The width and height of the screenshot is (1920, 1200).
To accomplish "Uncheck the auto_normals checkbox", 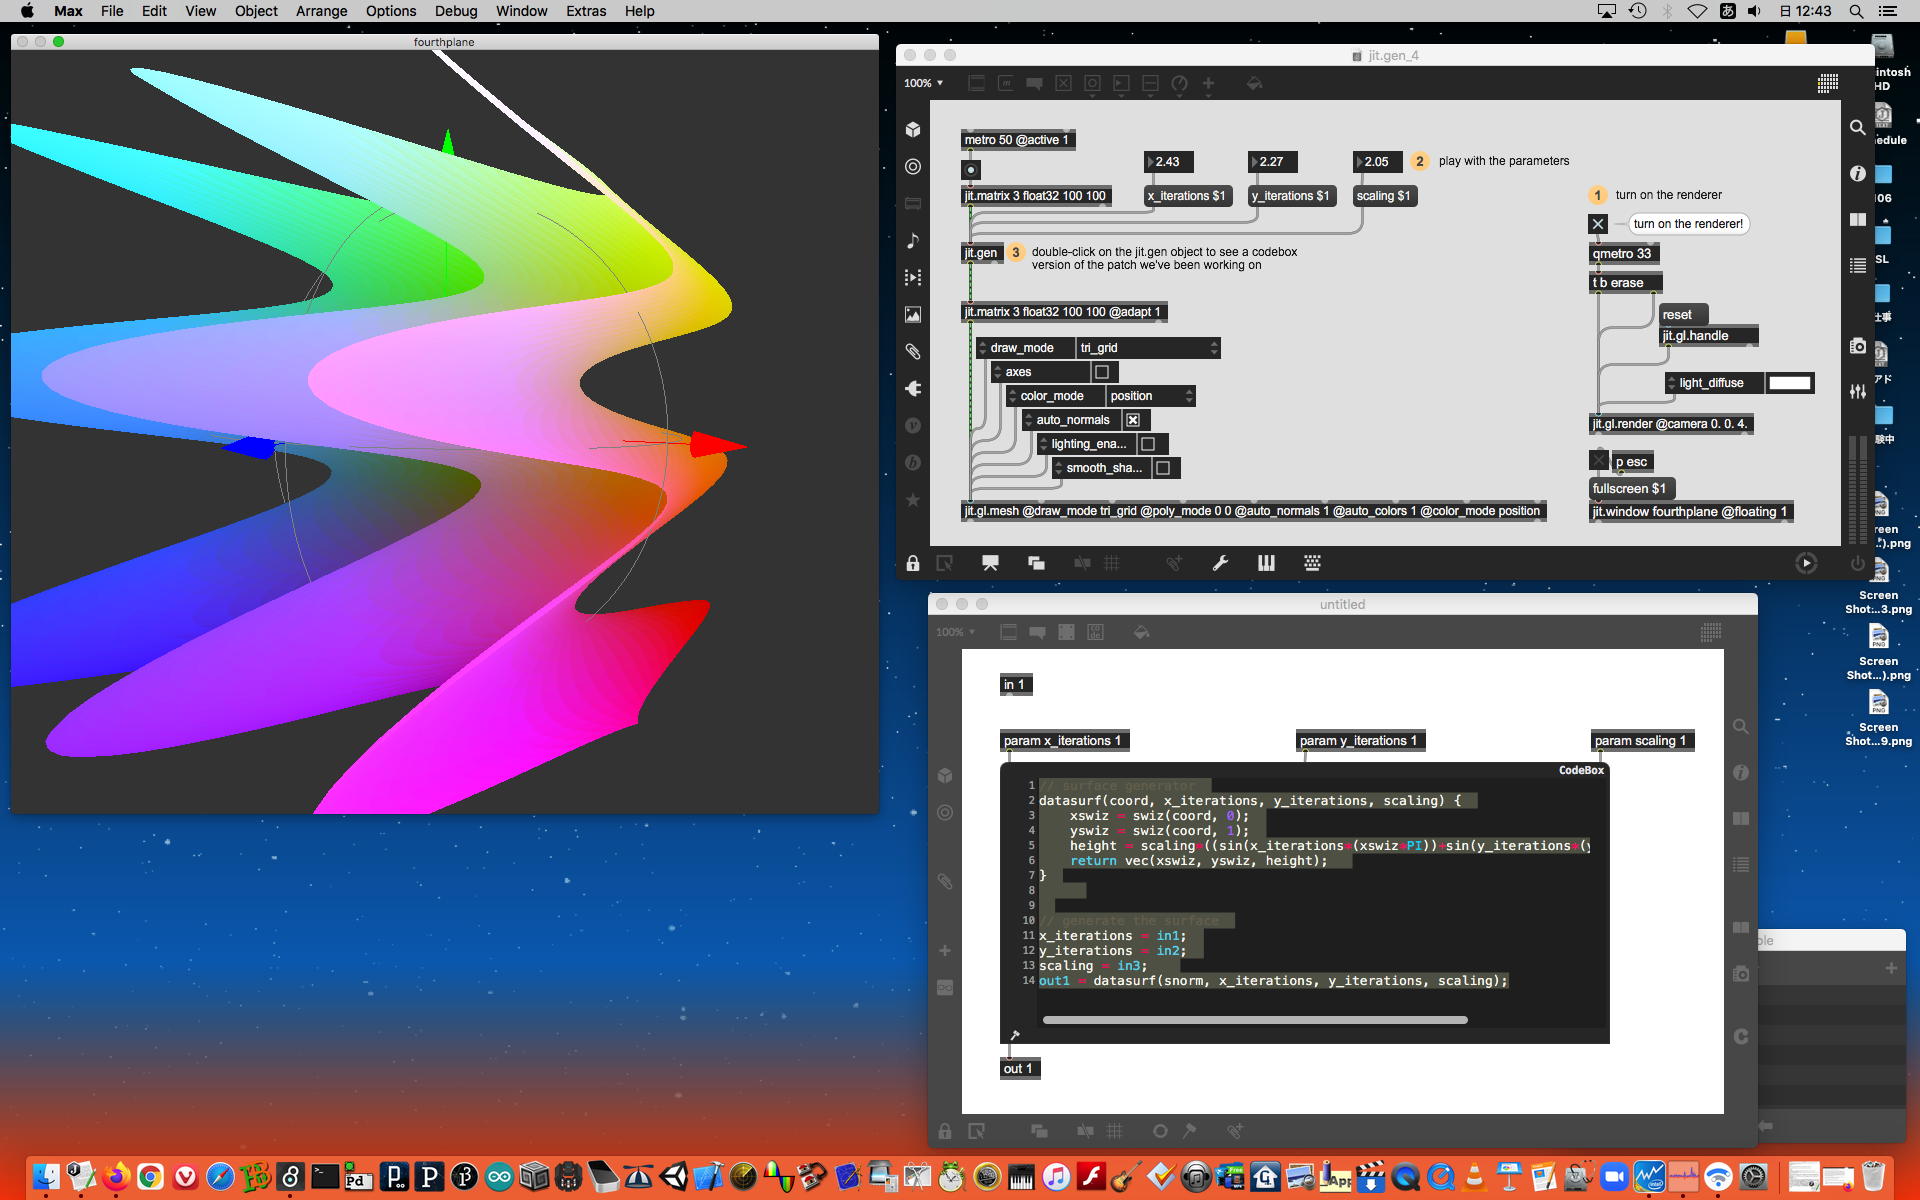I will [x=1133, y=420].
